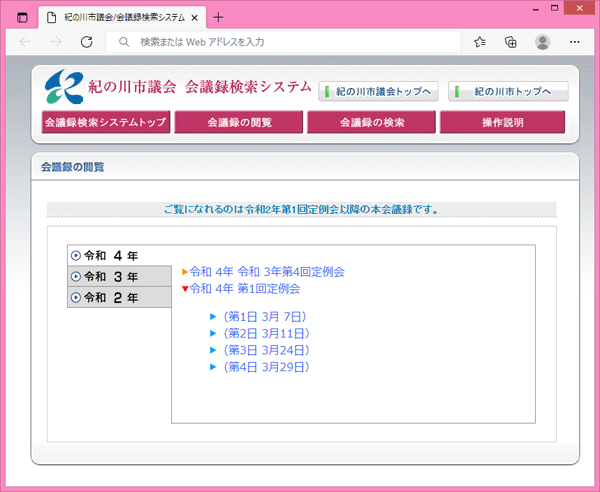Screen dimensions: 600x492
Task: Close the 紀の川市議会 tab
Action: pos(195,18)
